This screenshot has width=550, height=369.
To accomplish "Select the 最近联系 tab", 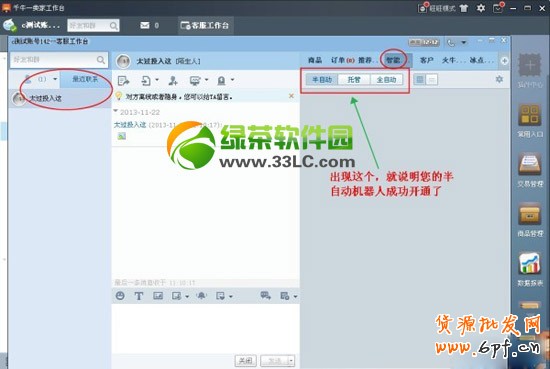I will 85,79.
